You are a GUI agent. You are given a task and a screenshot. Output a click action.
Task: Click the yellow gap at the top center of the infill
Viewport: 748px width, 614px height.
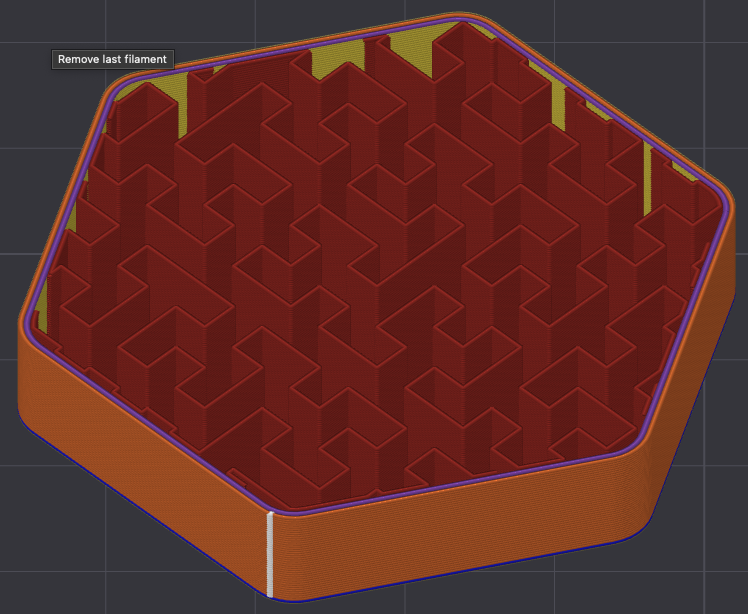pyautogui.click(x=338, y=56)
